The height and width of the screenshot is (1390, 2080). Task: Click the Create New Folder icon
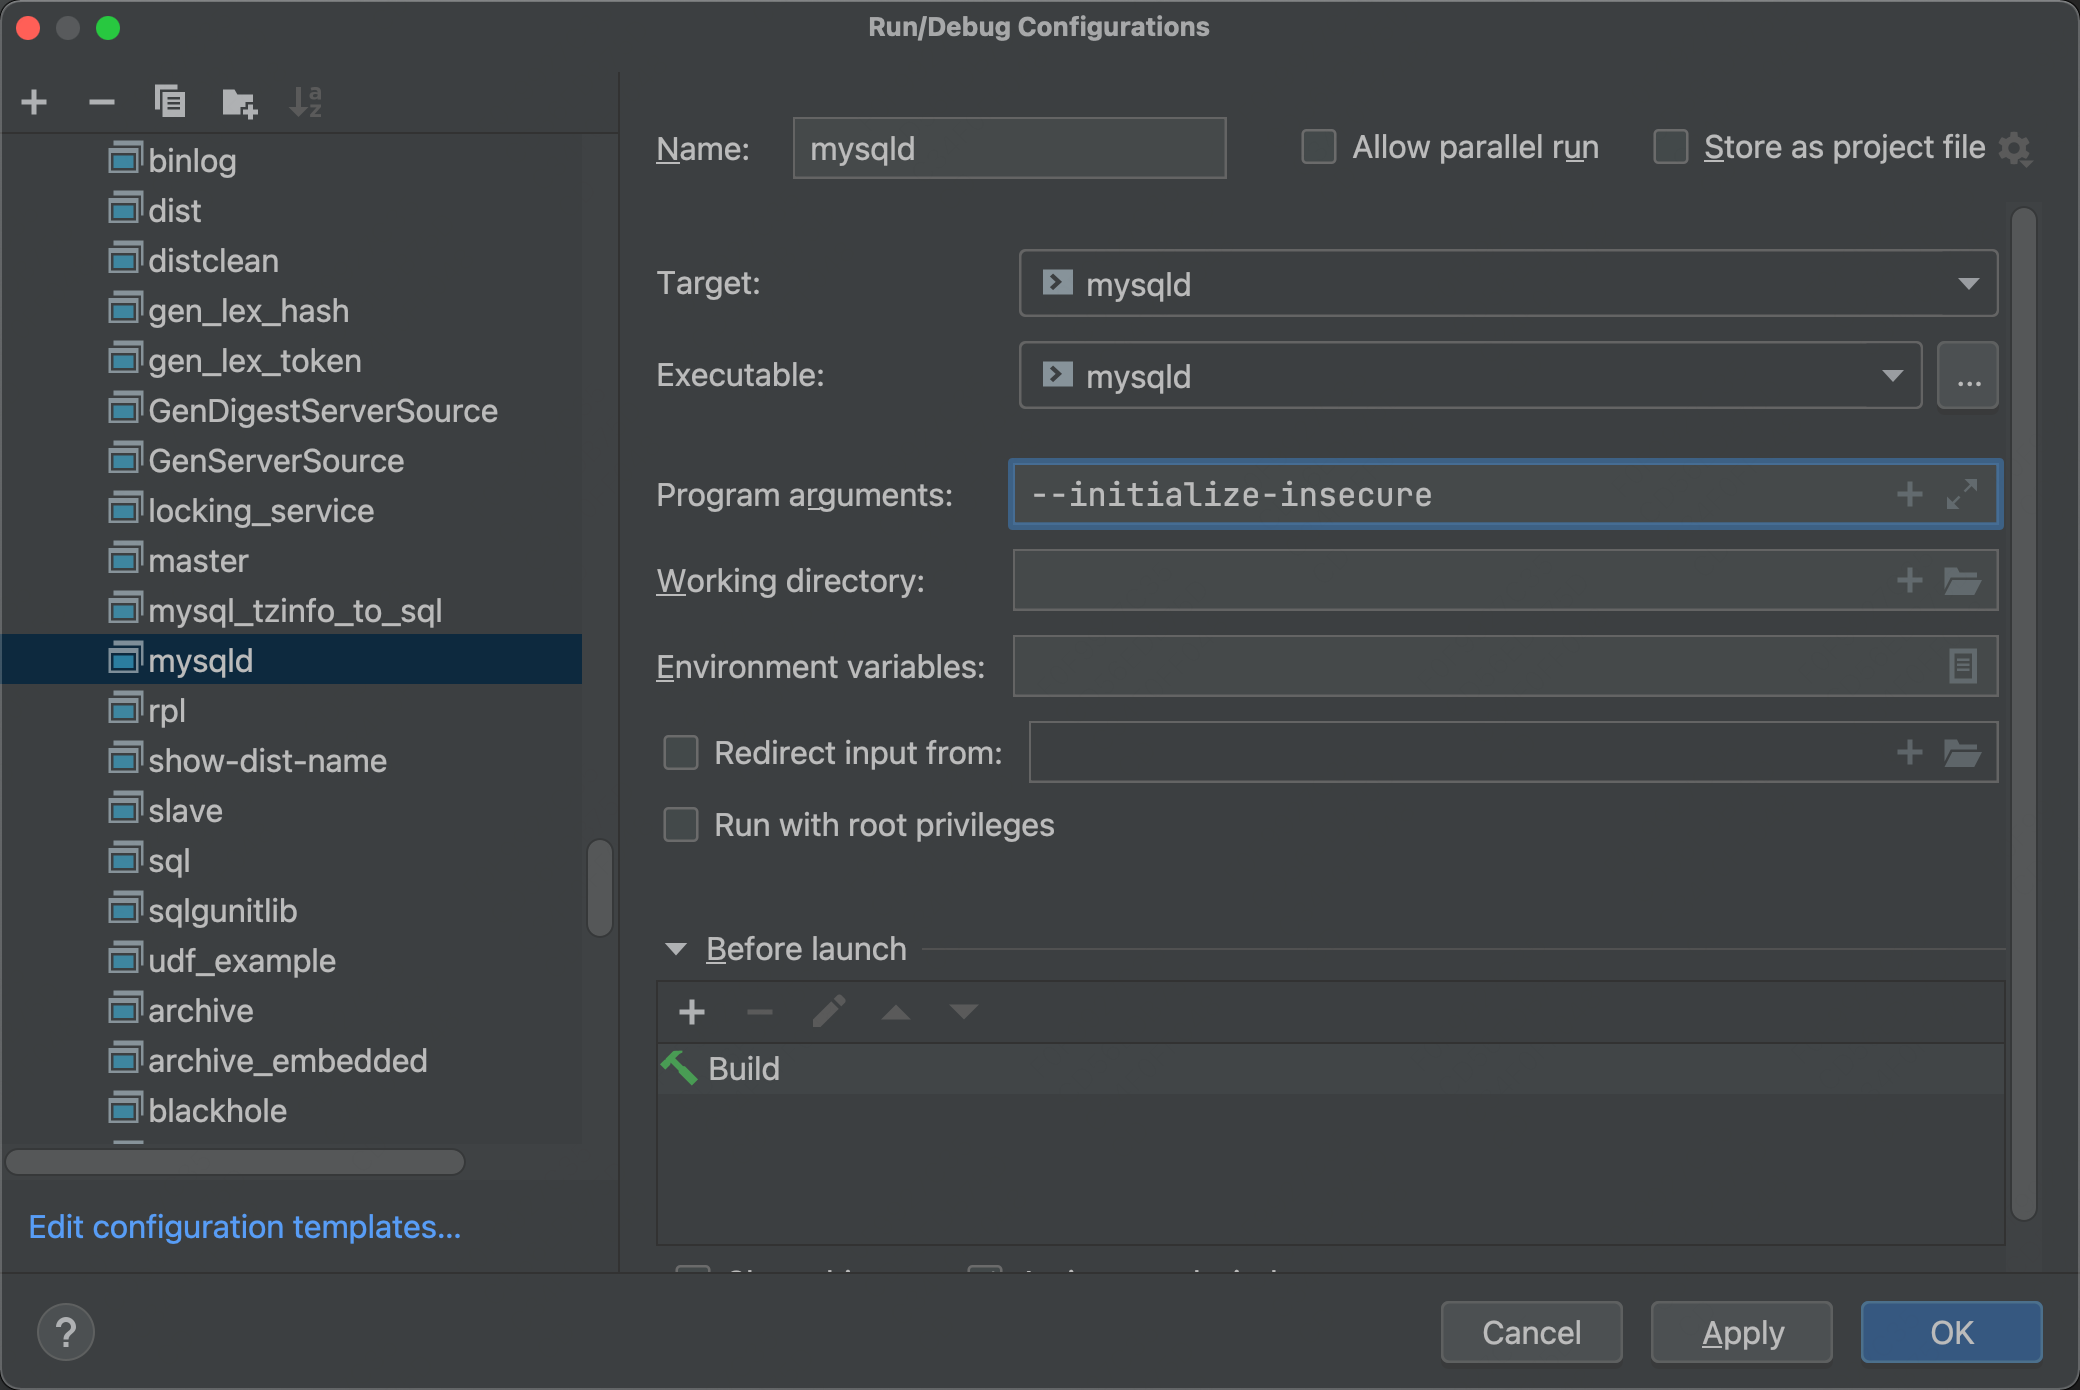239,102
